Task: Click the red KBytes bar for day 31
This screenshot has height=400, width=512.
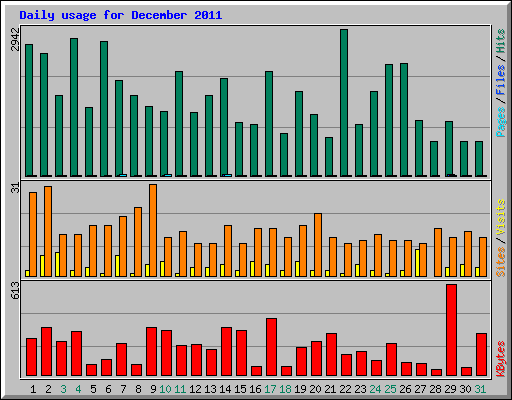Action: point(482,355)
